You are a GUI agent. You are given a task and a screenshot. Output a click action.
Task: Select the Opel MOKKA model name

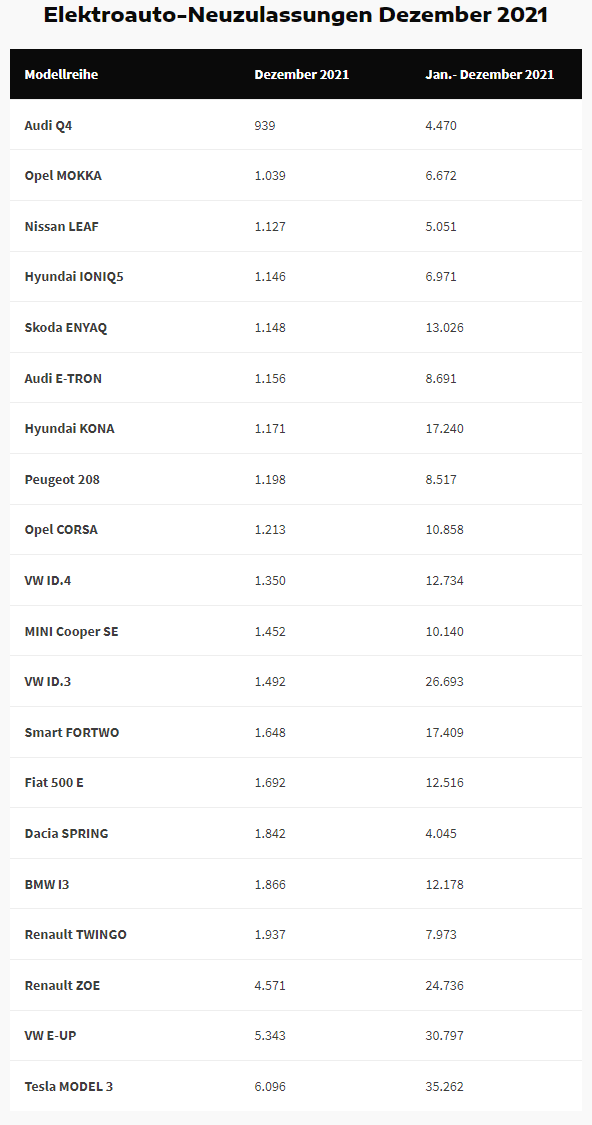(63, 176)
